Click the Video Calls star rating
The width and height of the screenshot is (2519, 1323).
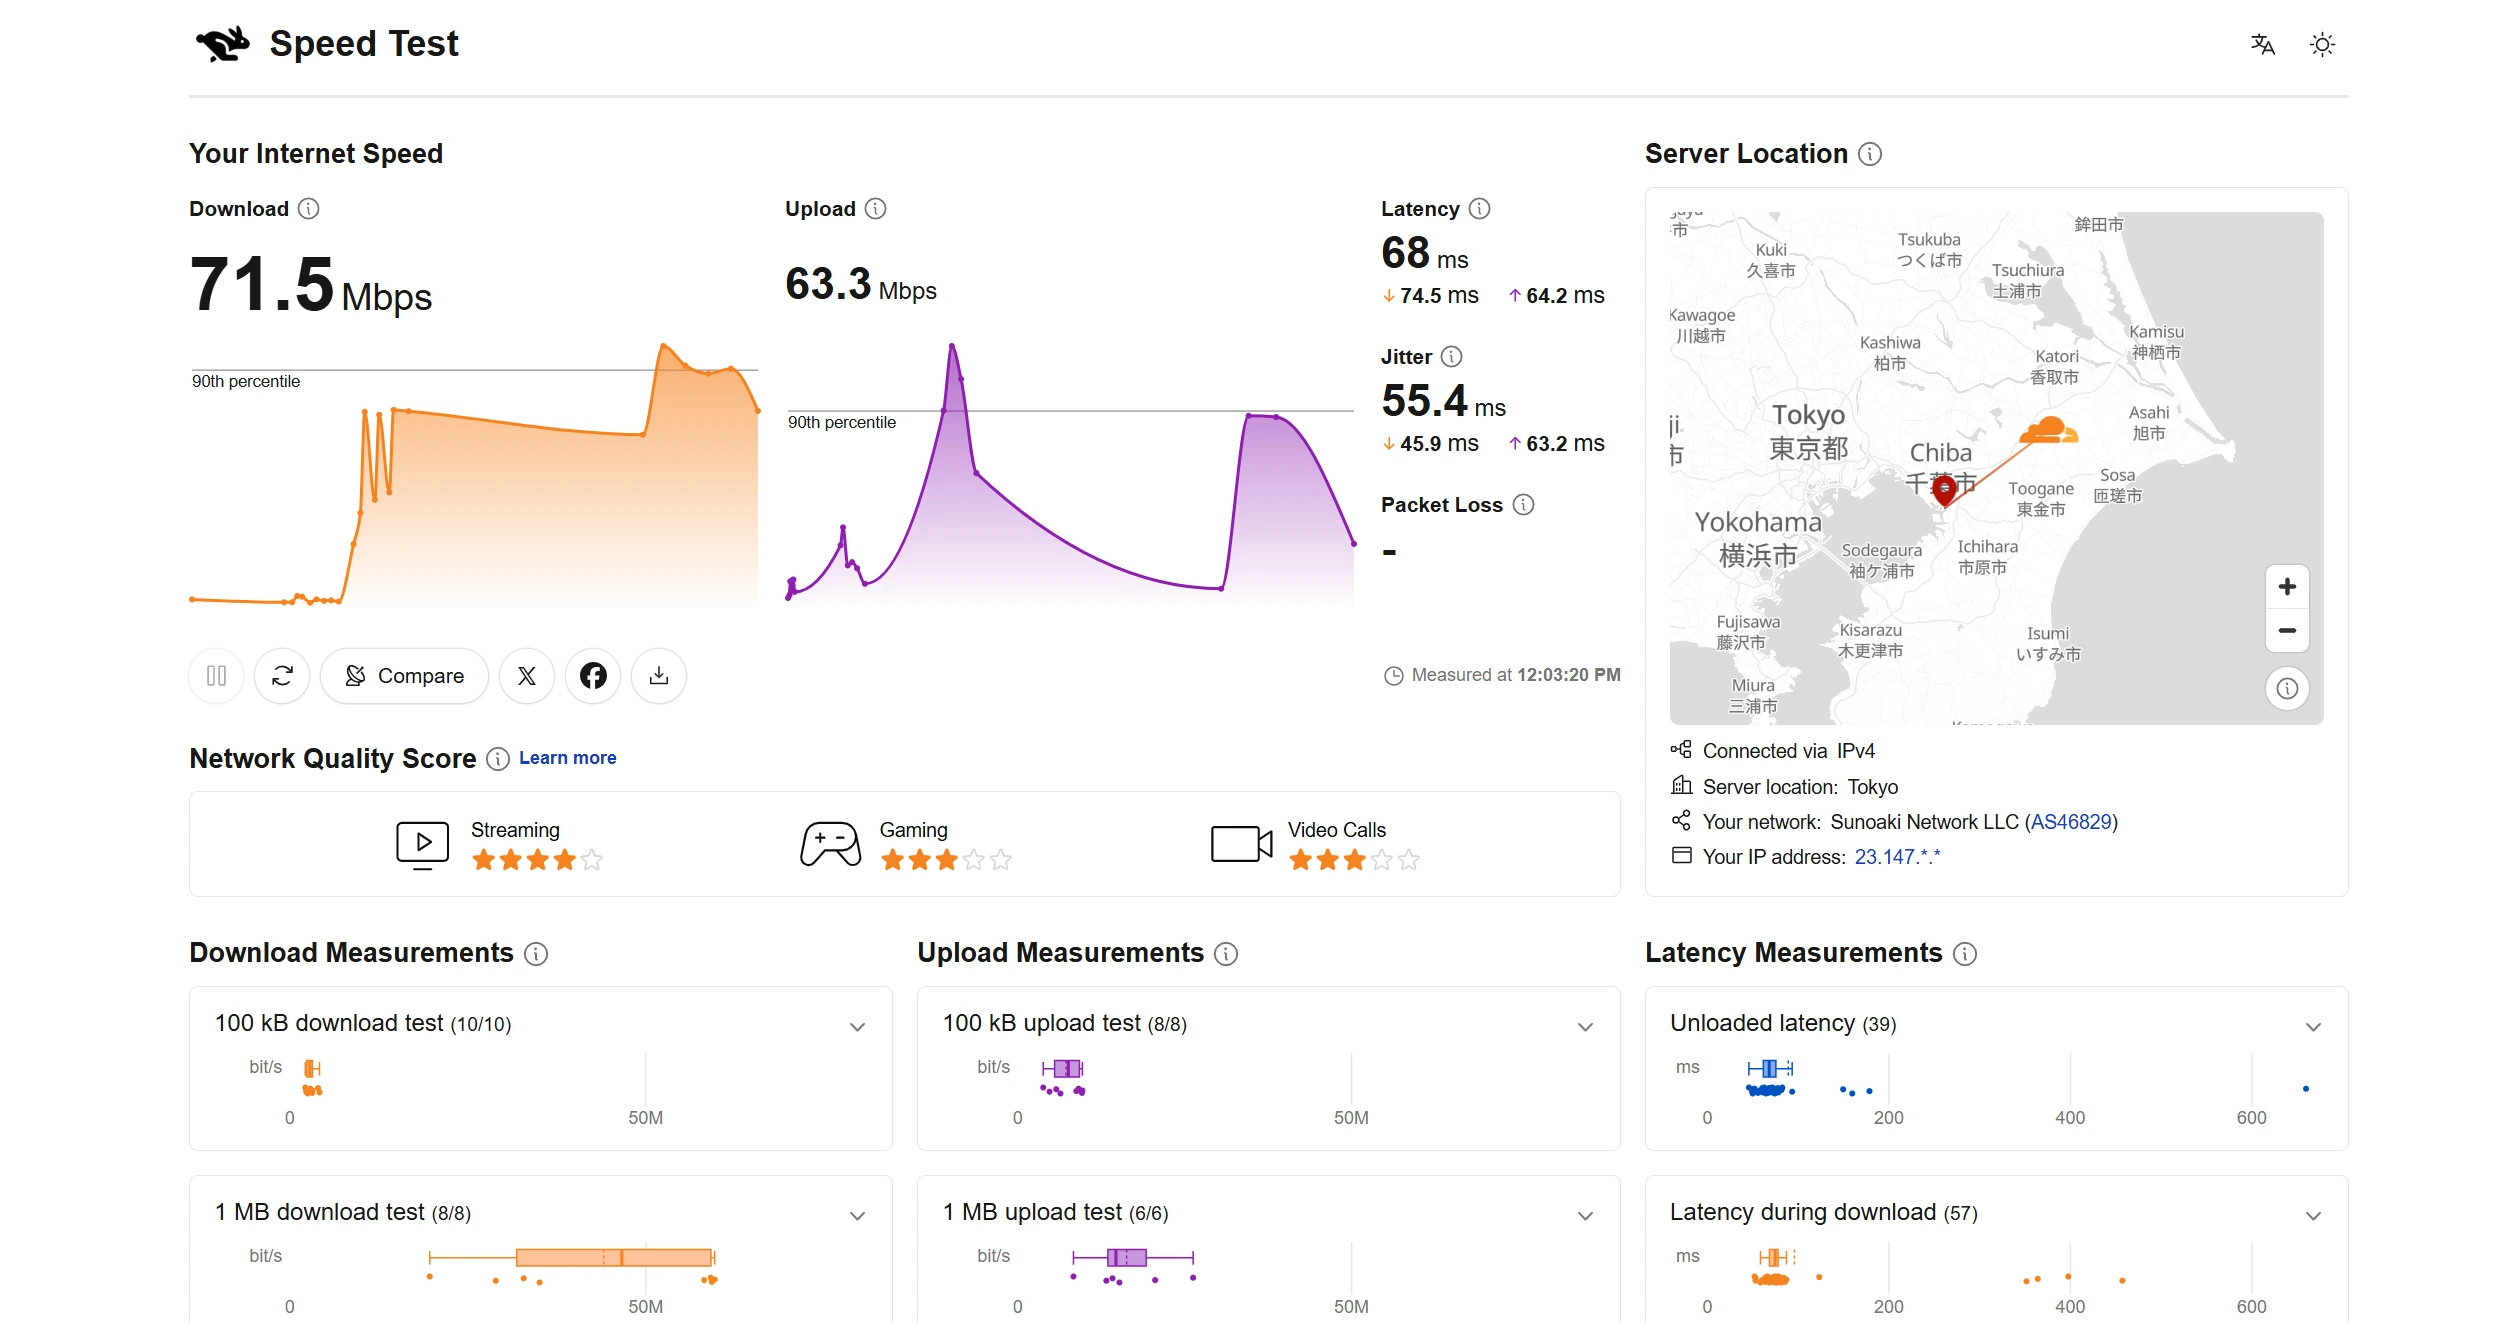tap(1354, 860)
